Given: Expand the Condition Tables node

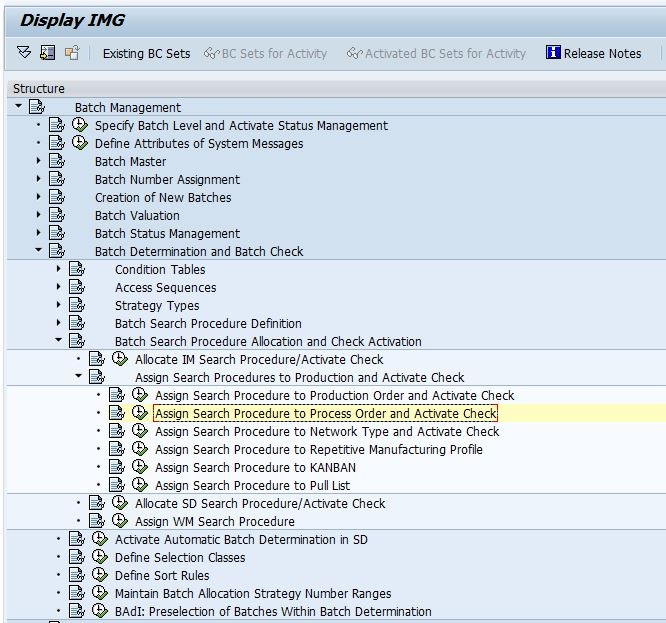Looking at the screenshot, I should (59, 269).
